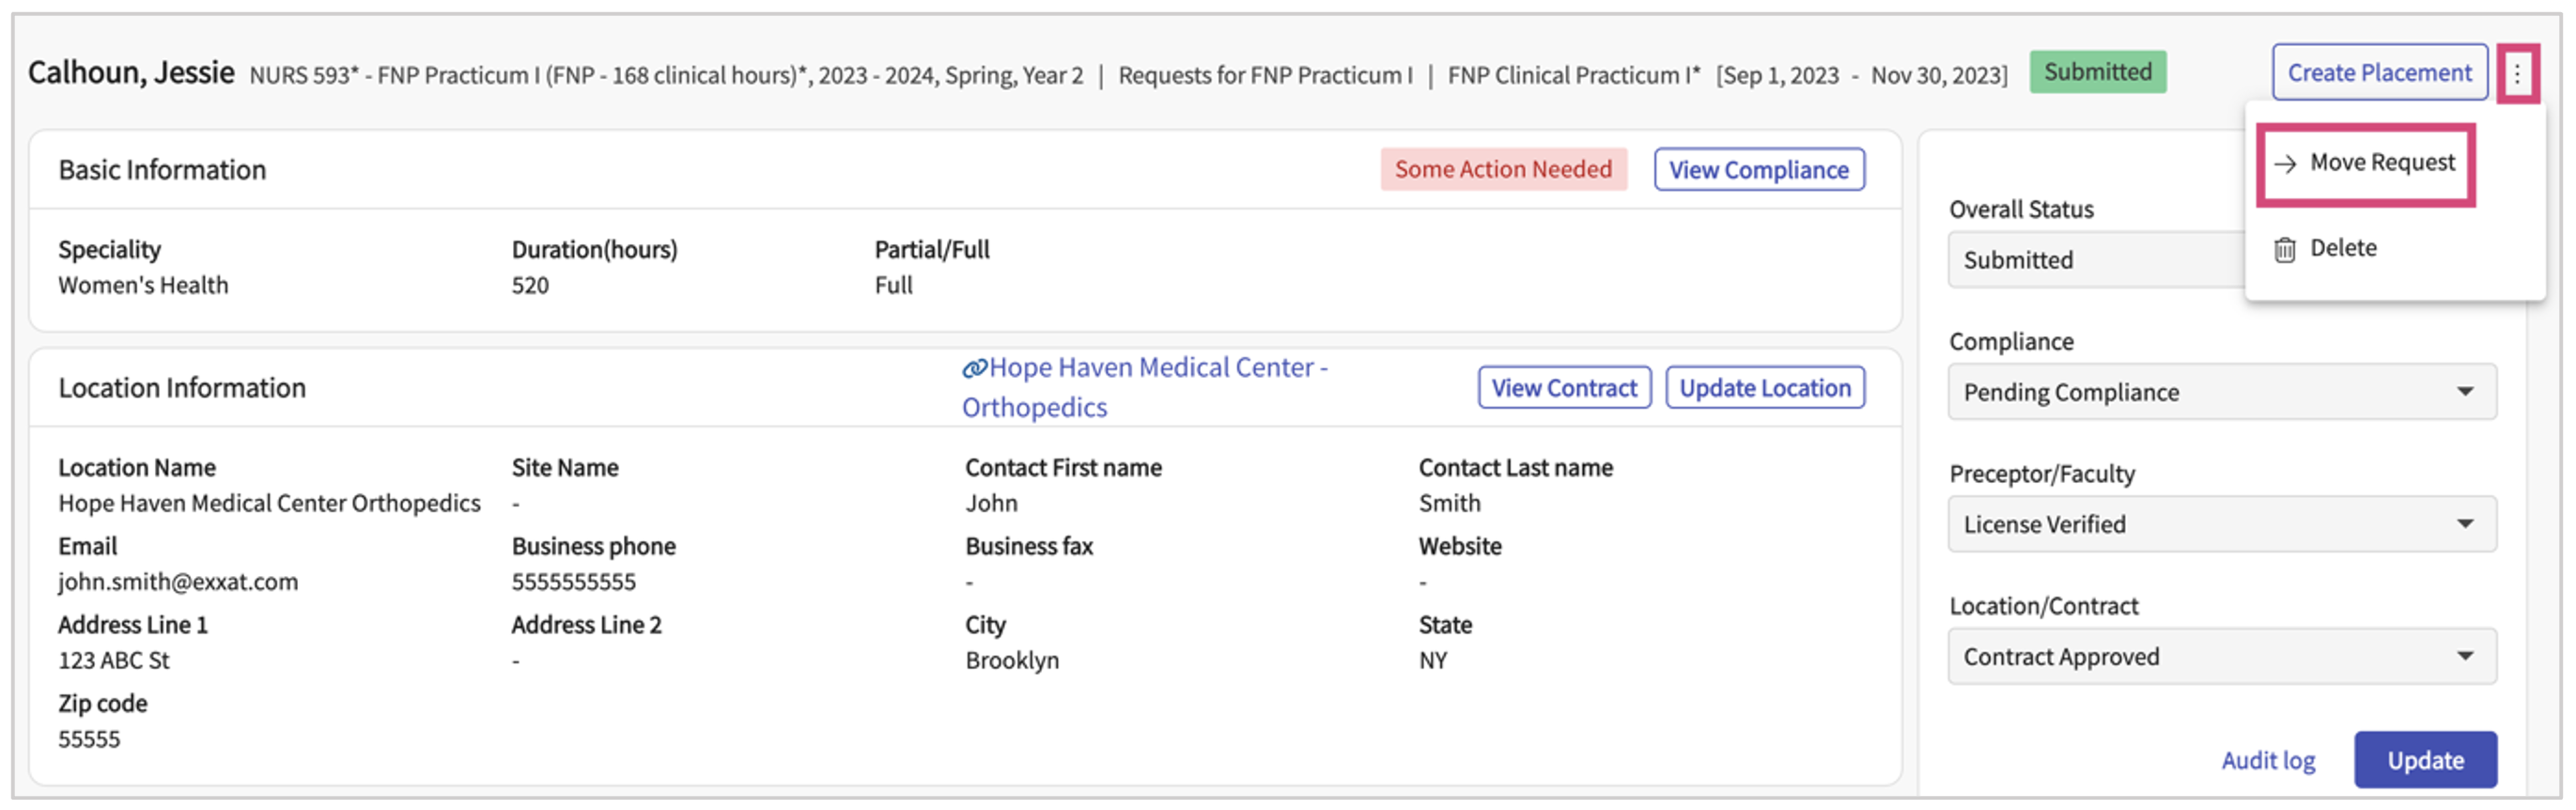Click the Basic Information section header
Image resolution: width=2576 pixels, height=810 pixels.
pos(162,170)
